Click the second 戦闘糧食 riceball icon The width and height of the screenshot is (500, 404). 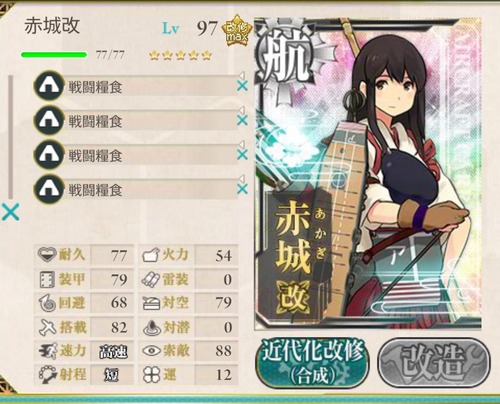(49, 120)
